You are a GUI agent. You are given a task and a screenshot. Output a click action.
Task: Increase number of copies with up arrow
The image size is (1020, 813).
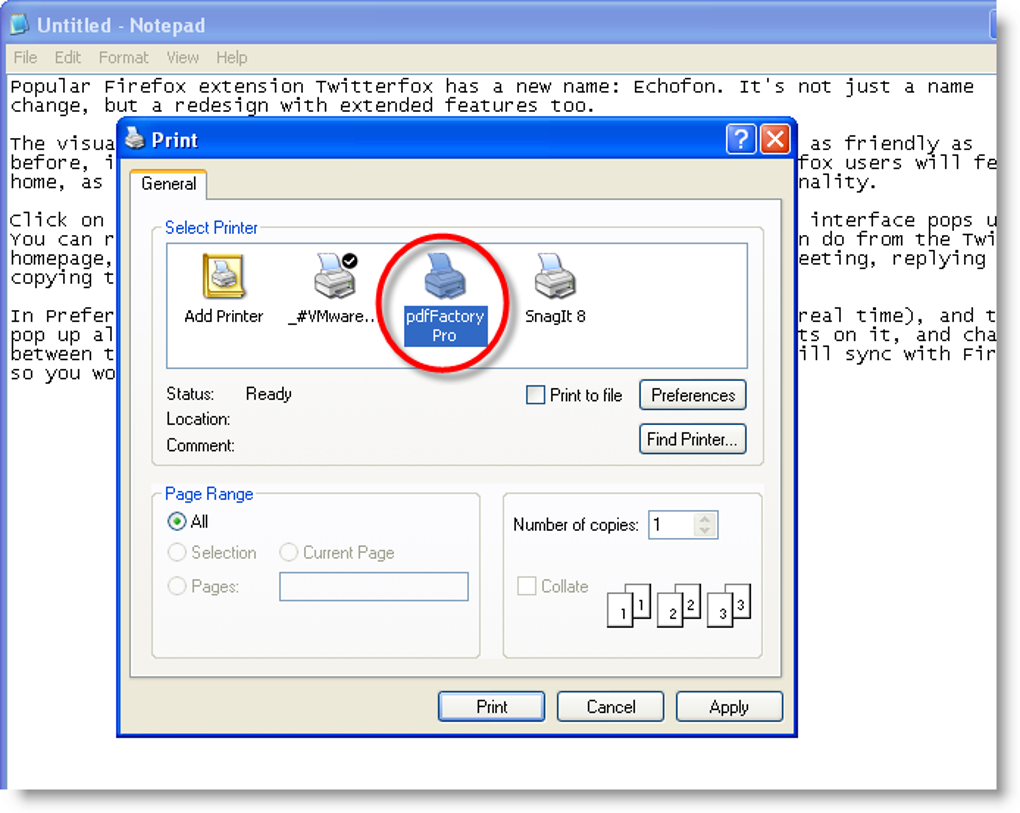tap(705, 518)
